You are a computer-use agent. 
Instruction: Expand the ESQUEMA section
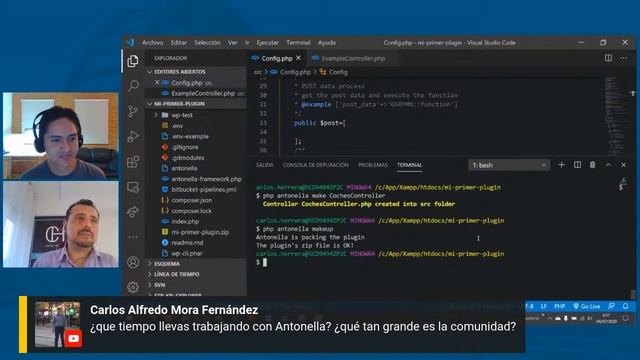(x=196, y=264)
